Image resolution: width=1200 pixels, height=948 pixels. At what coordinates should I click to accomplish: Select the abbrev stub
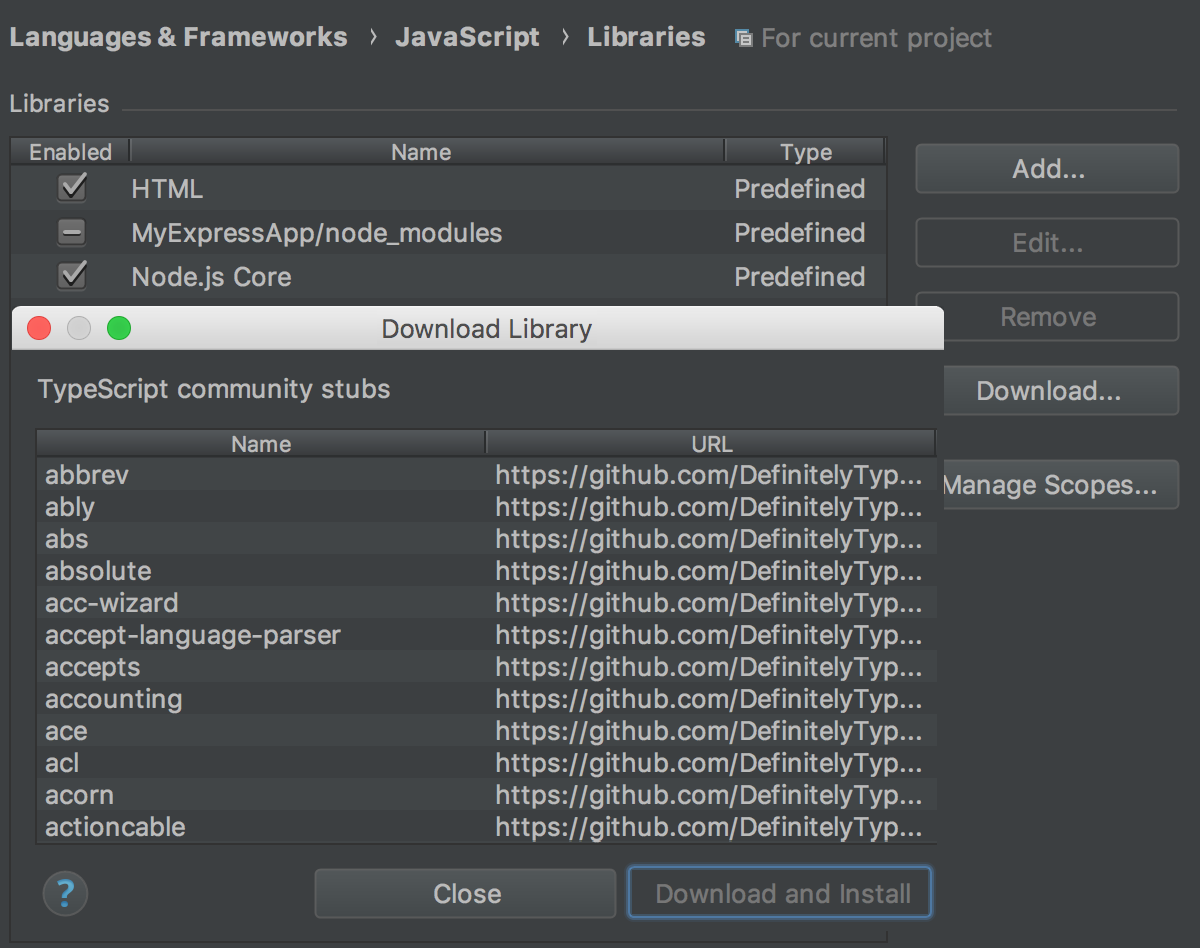87,475
